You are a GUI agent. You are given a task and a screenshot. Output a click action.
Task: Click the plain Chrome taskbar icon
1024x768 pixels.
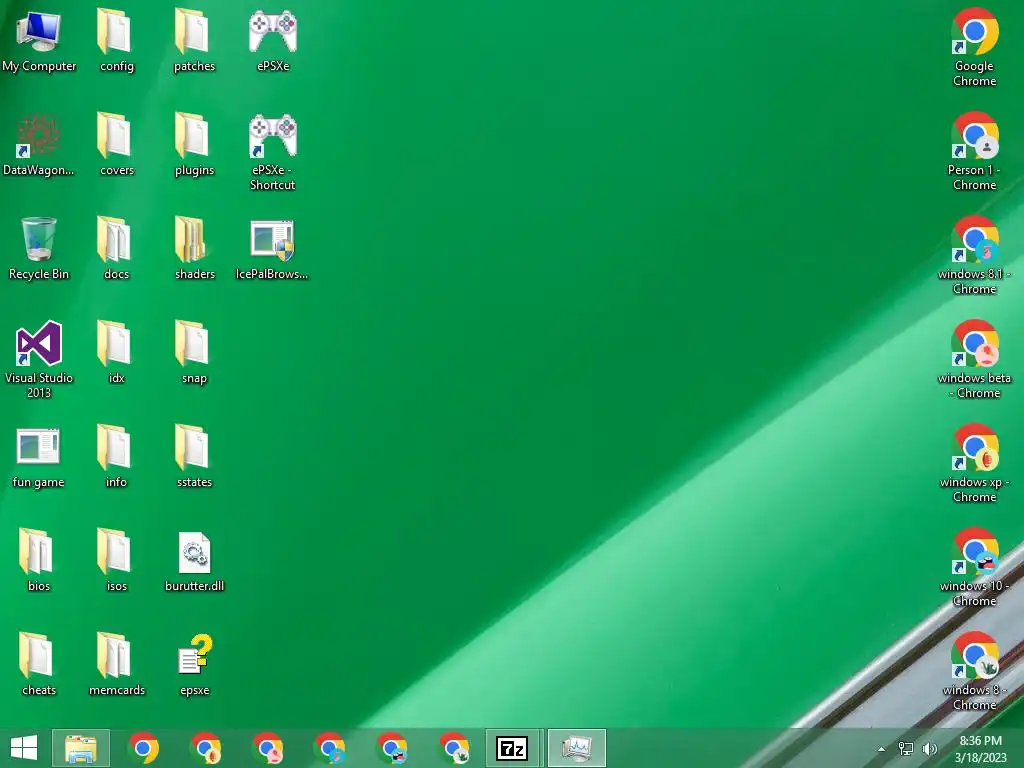(x=144, y=748)
